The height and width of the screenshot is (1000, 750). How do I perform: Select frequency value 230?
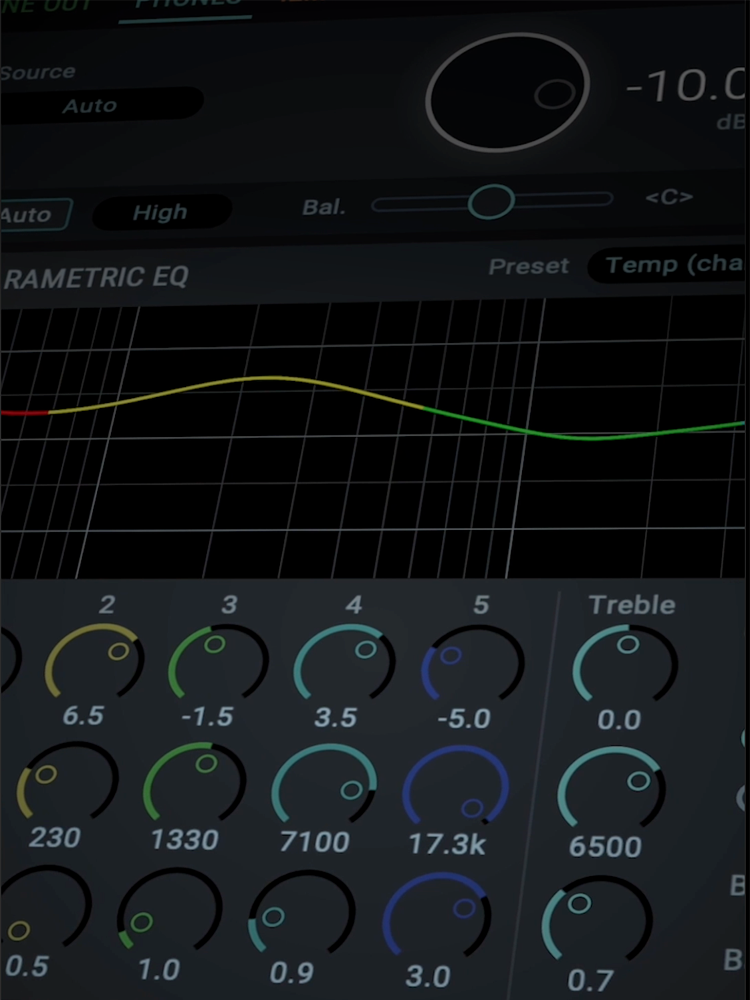point(55,837)
